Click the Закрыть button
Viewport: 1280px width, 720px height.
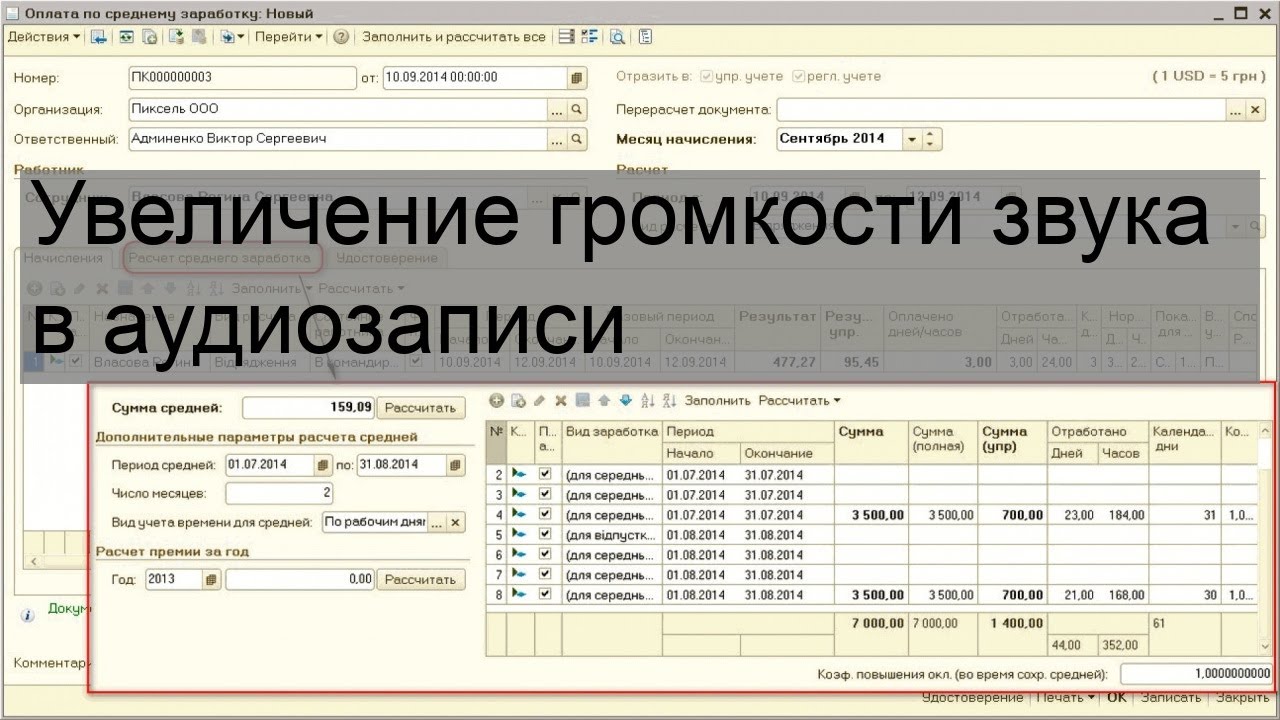(1243, 697)
